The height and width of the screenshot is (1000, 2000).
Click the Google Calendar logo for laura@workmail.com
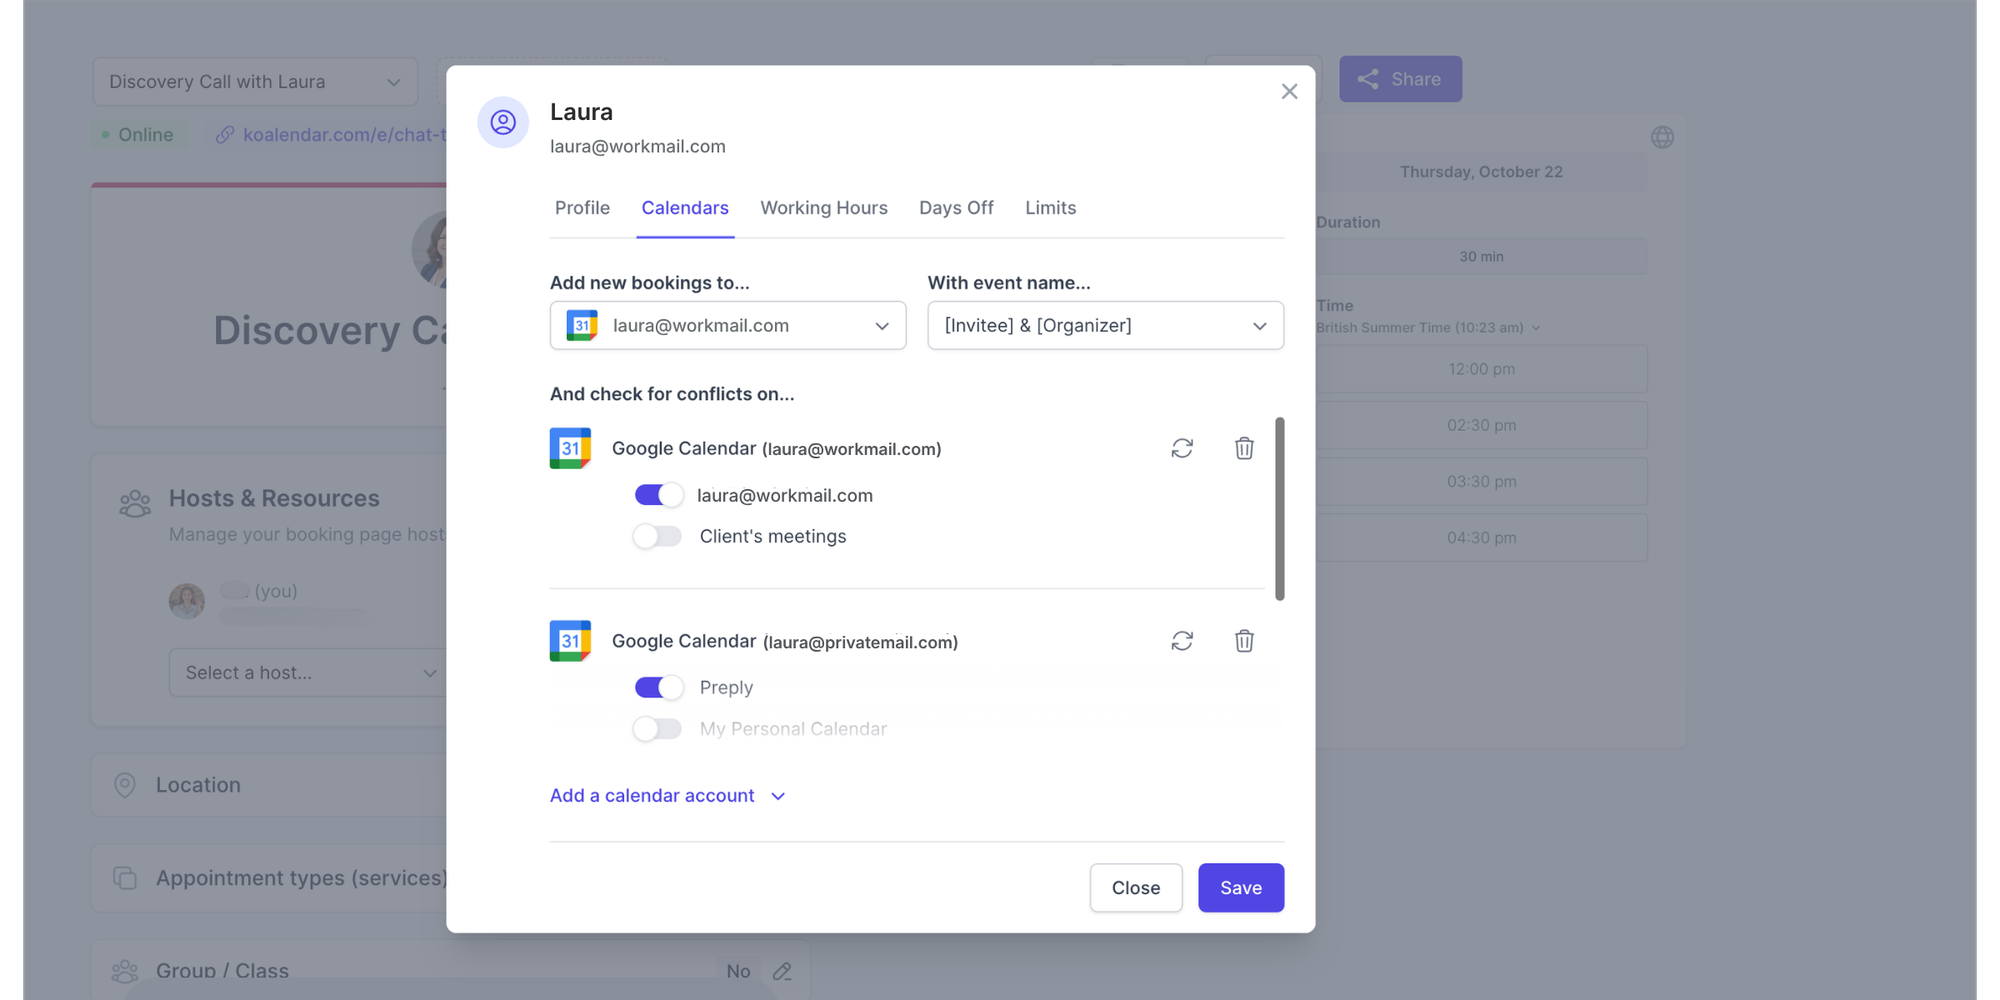tap(570, 448)
